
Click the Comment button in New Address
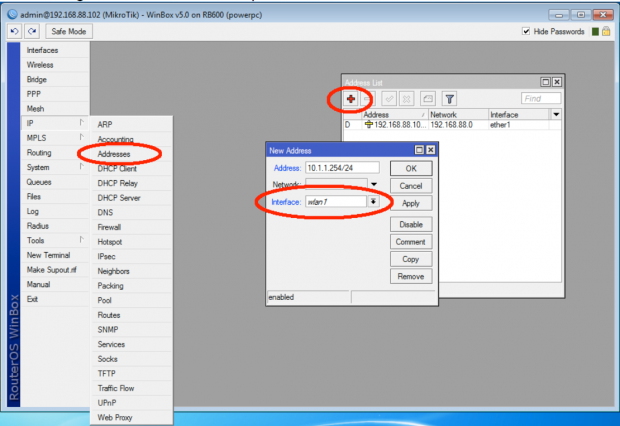[411, 242]
